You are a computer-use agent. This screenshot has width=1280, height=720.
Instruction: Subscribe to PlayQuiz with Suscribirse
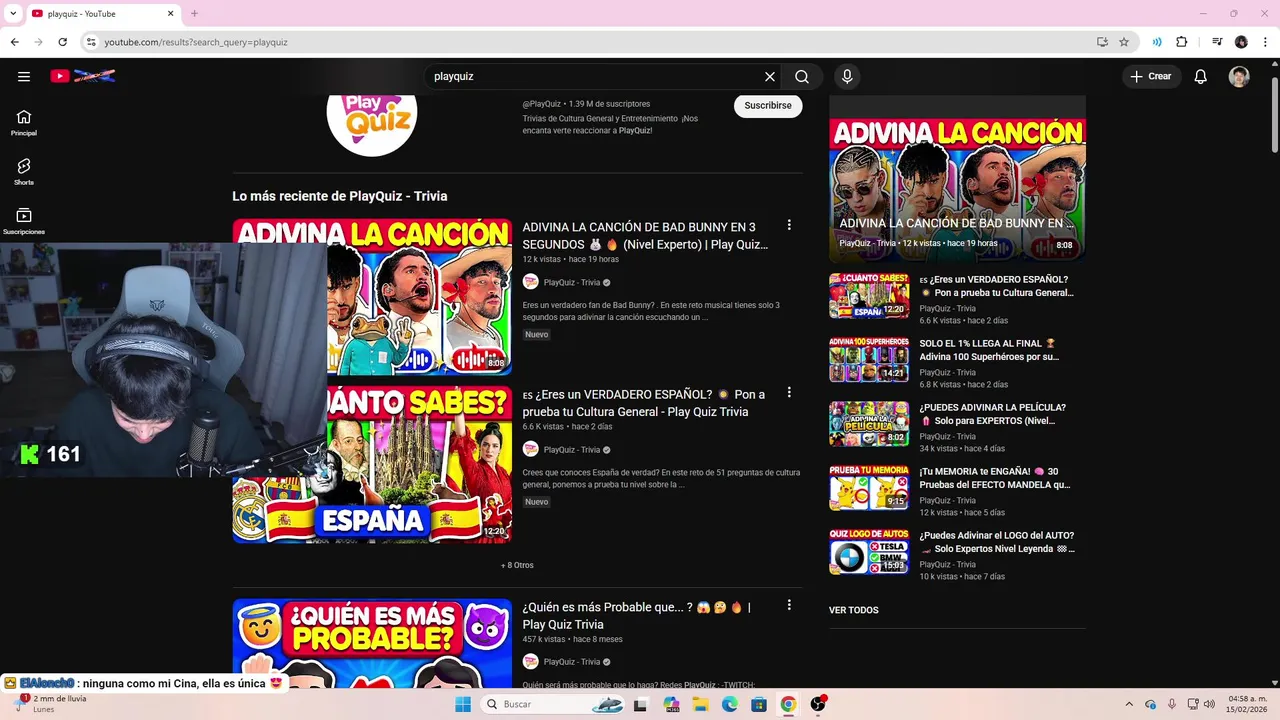768,105
